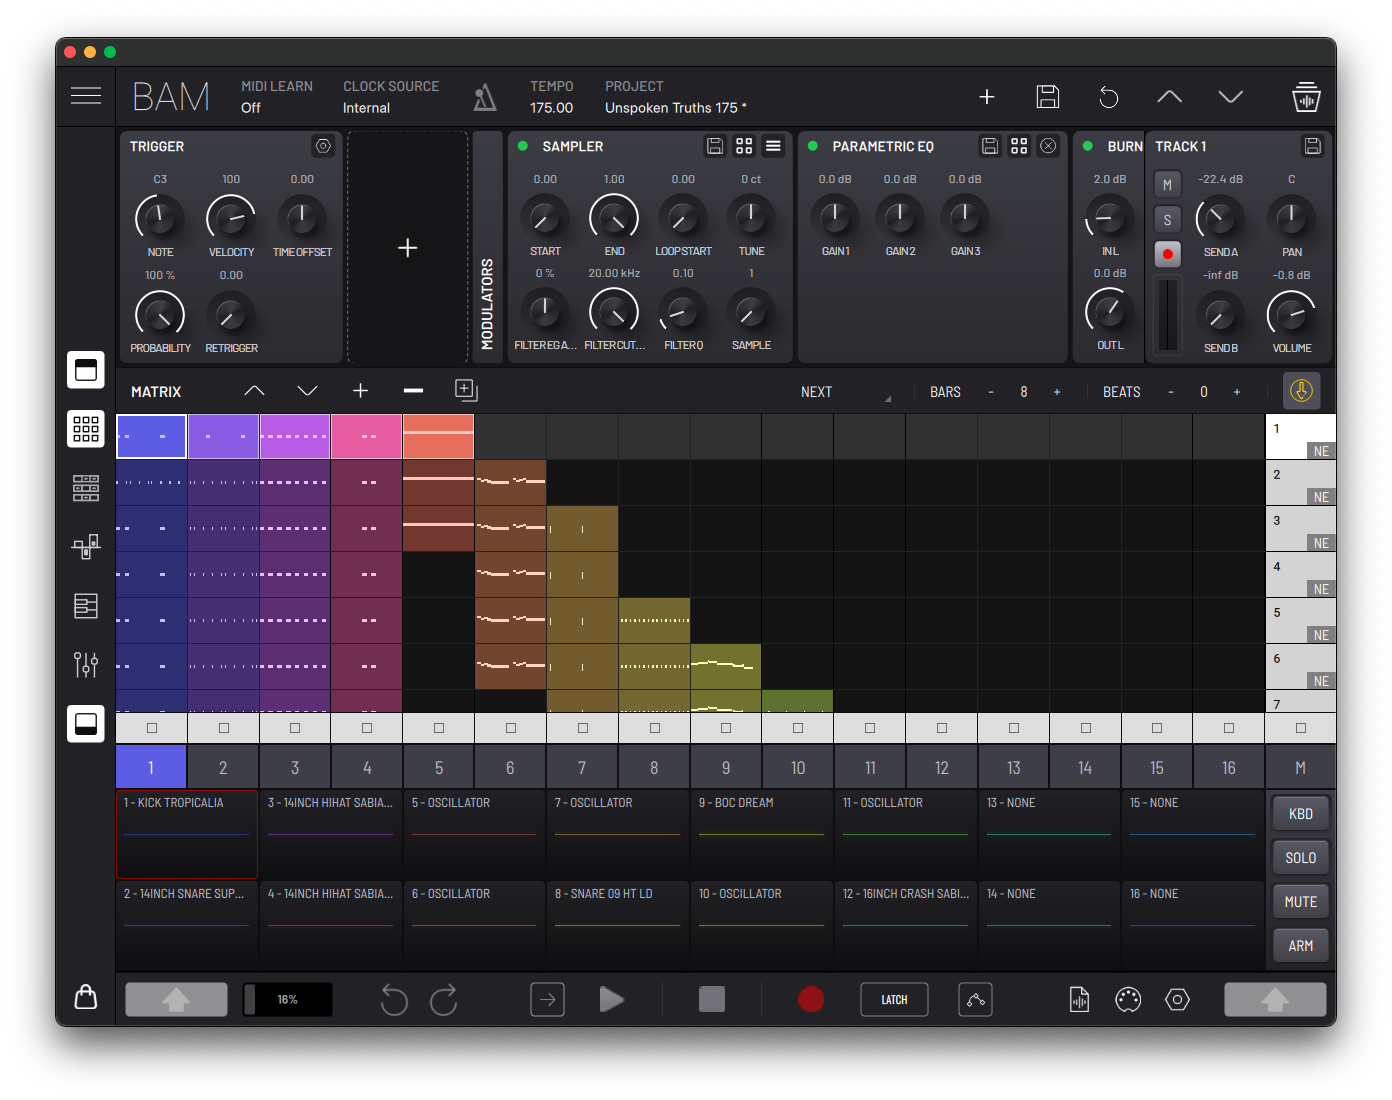Screen dimensions: 1392x1100
Task: Check the box above track 5
Action: coord(439,728)
